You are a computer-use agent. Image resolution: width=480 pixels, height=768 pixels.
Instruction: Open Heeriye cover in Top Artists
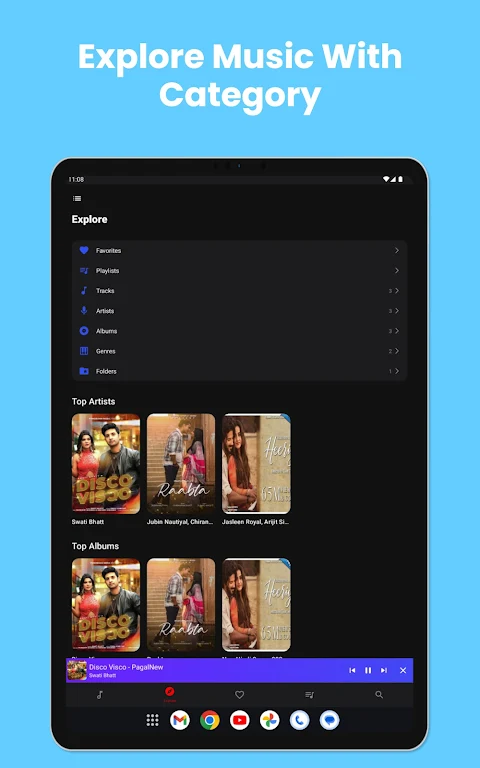click(x=256, y=463)
